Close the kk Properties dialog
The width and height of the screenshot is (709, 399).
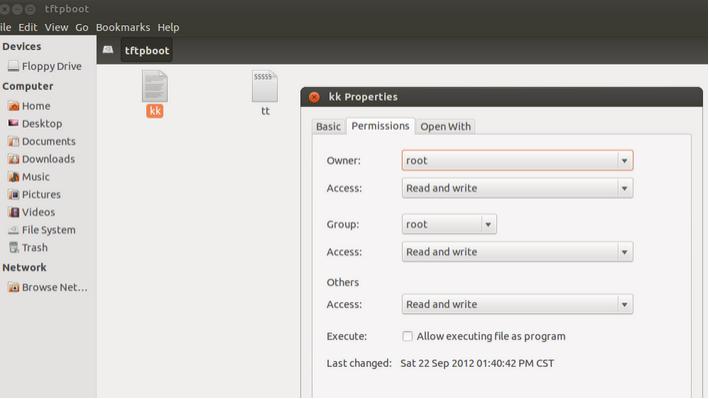pos(314,97)
